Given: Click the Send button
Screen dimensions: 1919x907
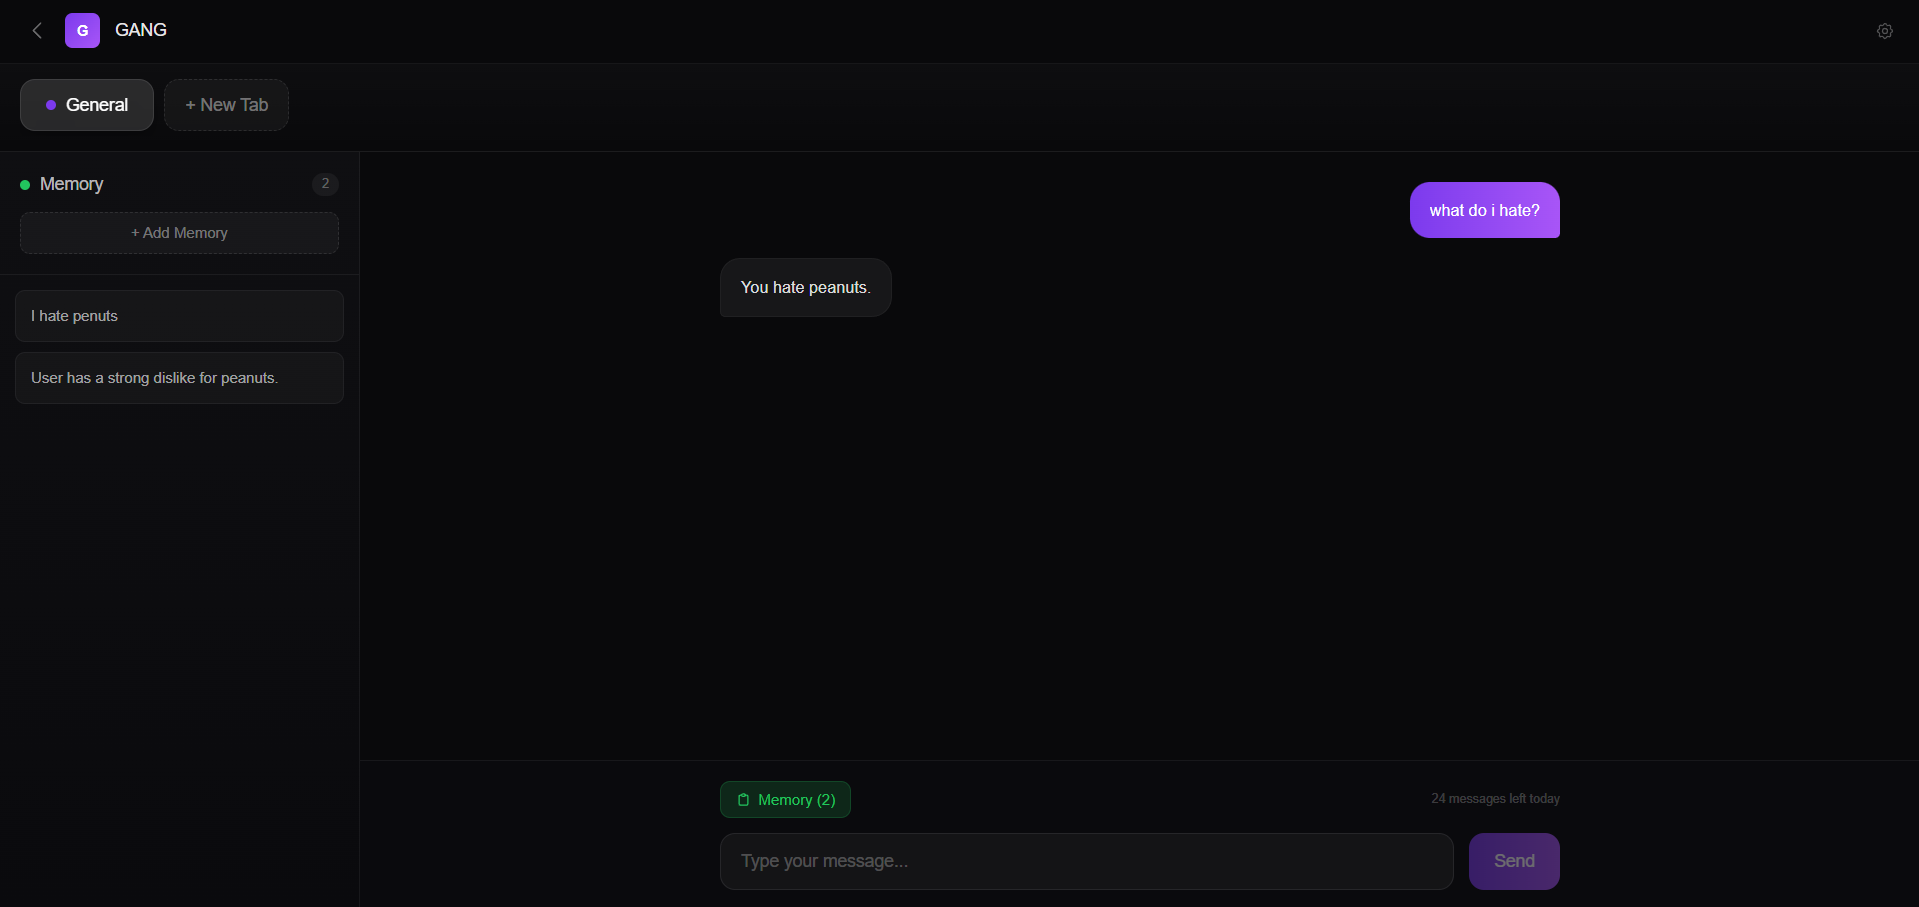Looking at the screenshot, I should (1514, 861).
